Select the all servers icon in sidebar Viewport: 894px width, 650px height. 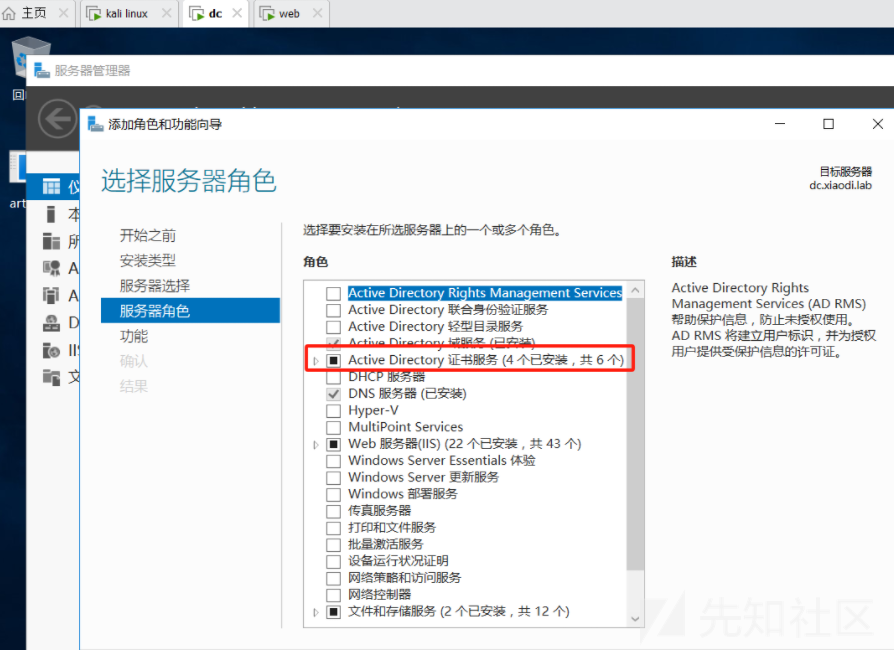click(51, 241)
